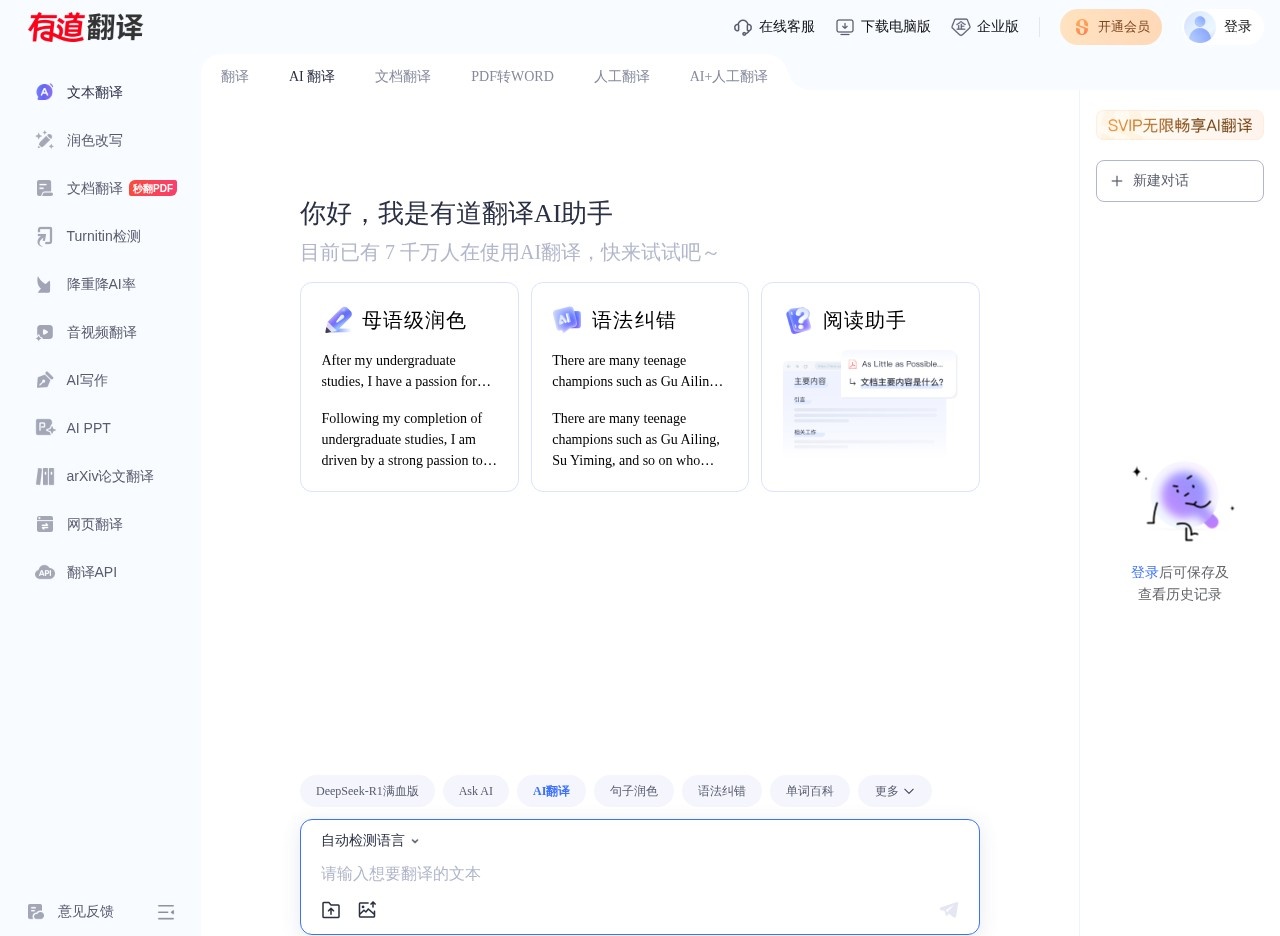Click the 请输入想要翻译的文本 text input field

pos(640,874)
